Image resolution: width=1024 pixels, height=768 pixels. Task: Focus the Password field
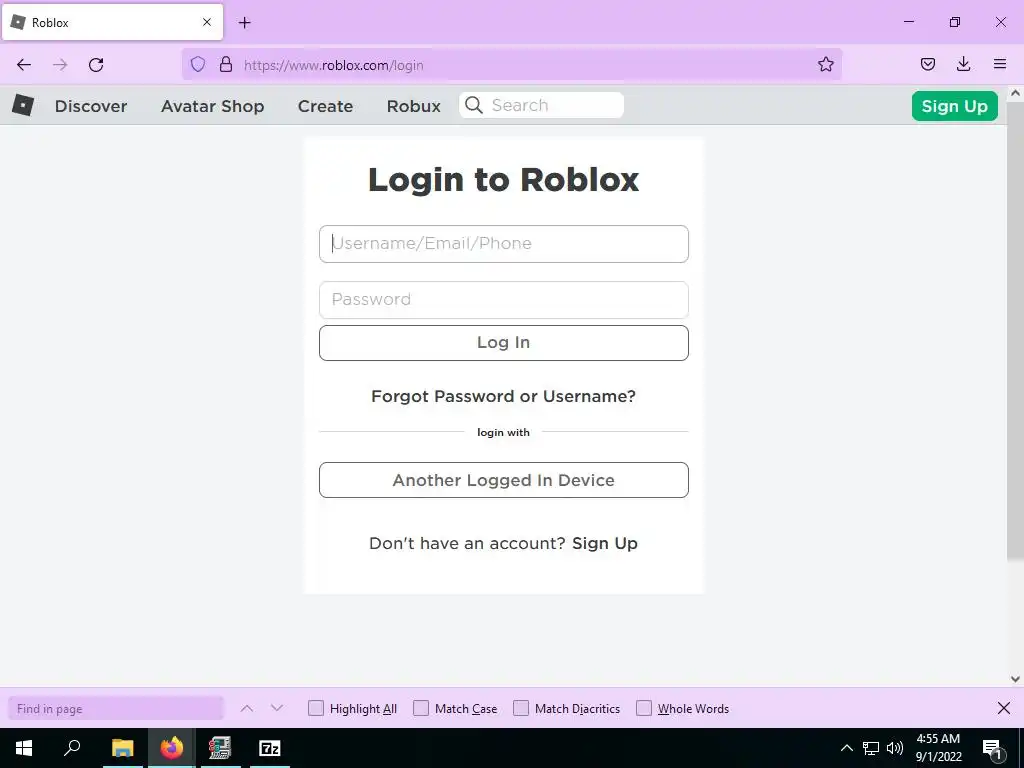click(504, 300)
